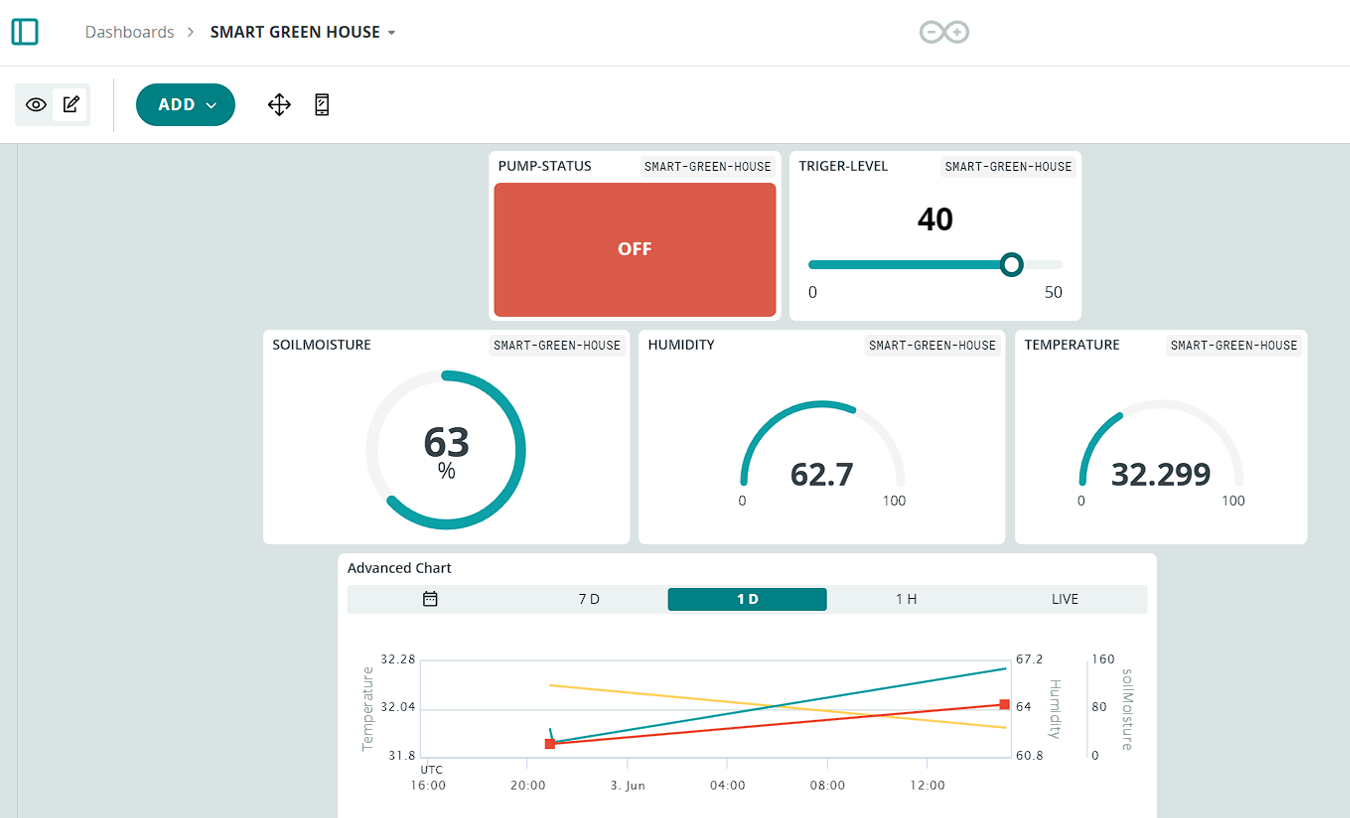Click the red data point at chart end

1004,704
